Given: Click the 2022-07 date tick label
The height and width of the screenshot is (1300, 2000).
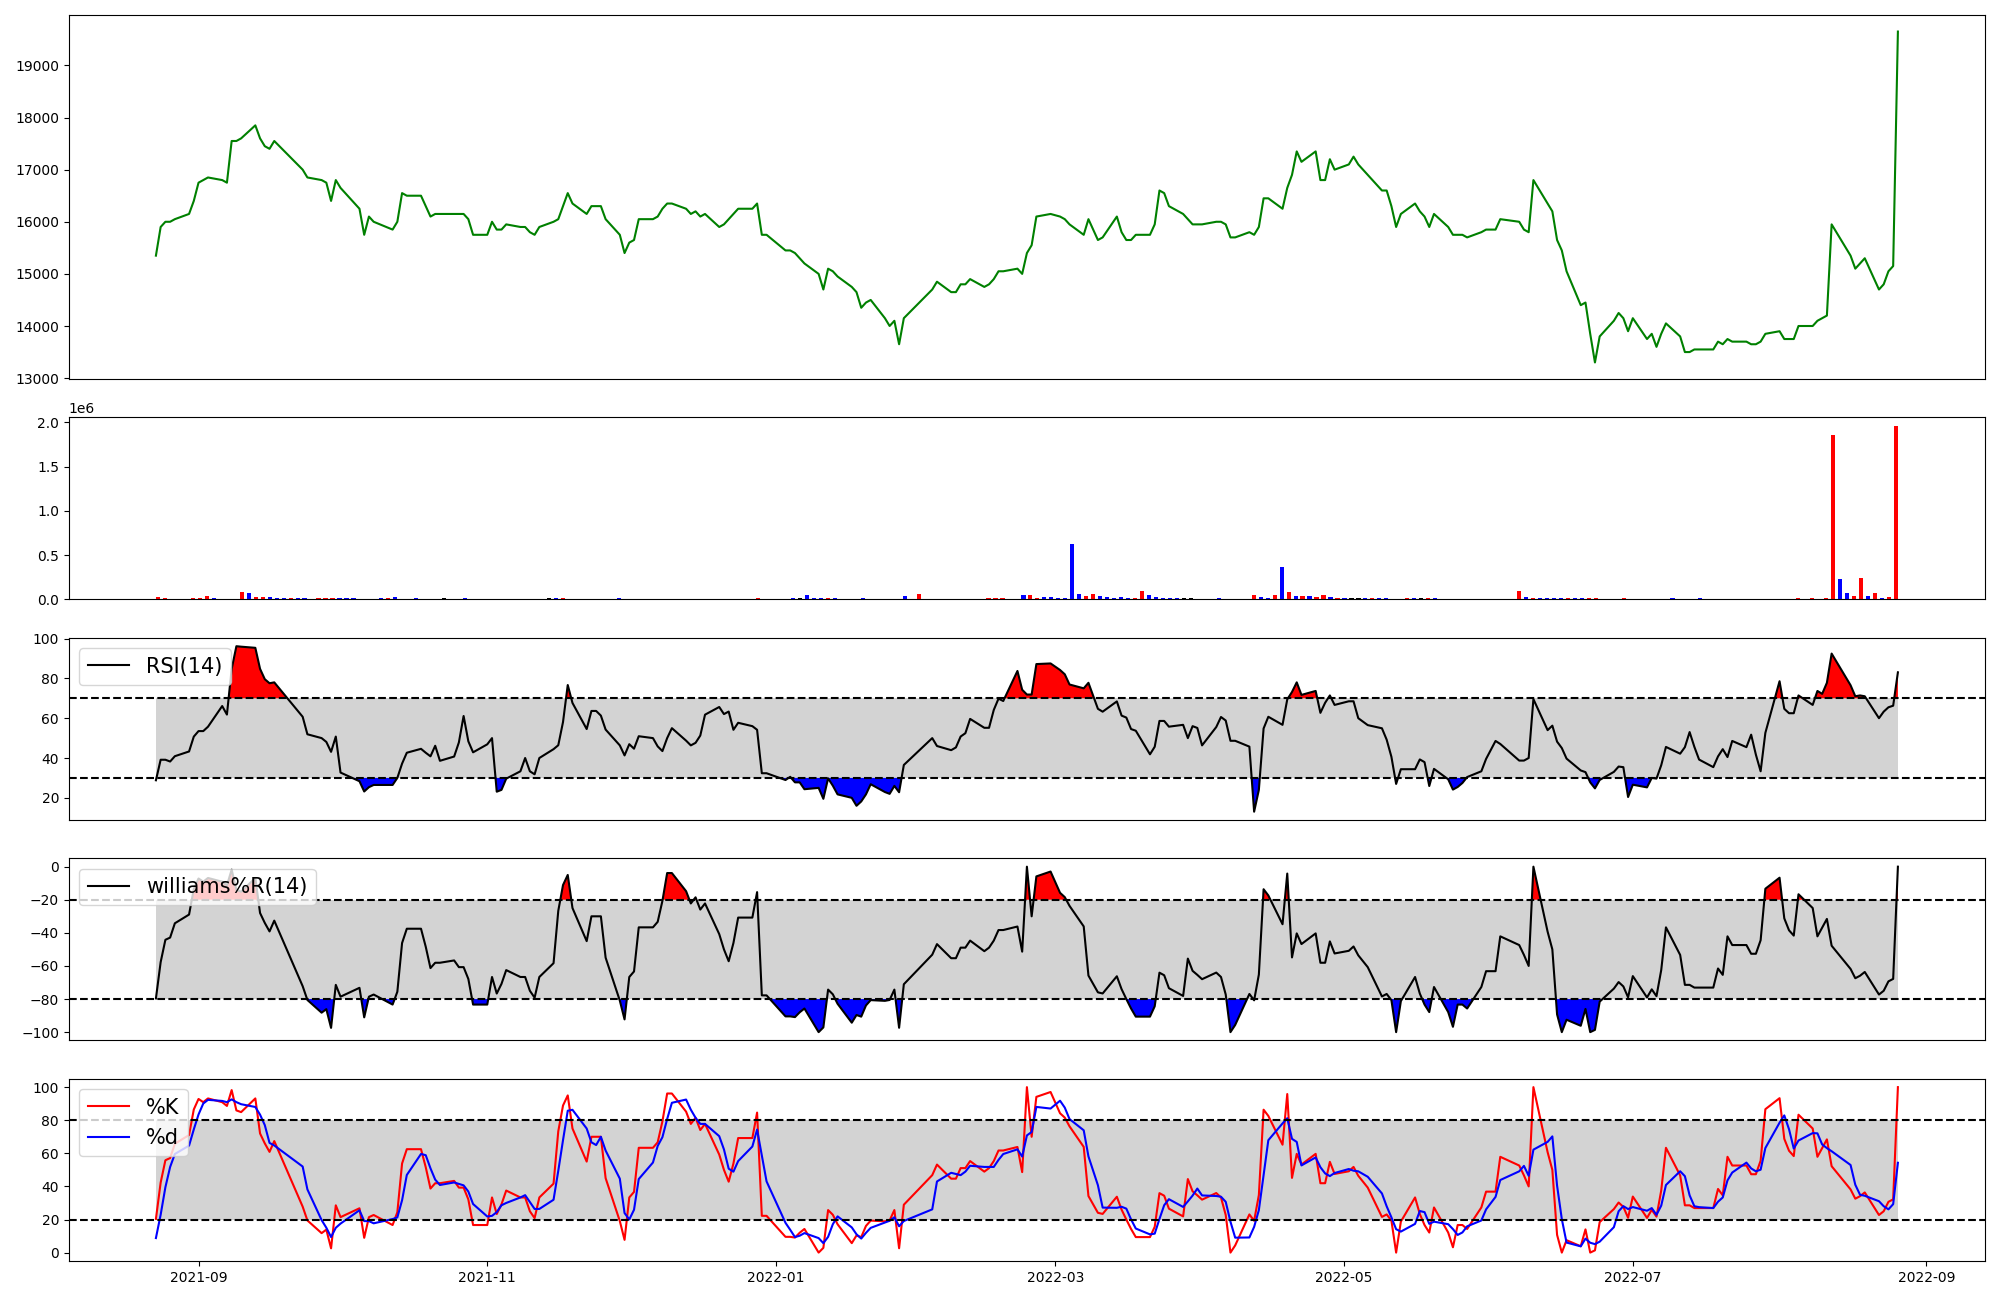Looking at the screenshot, I should pyautogui.click(x=1633, y=1277).
